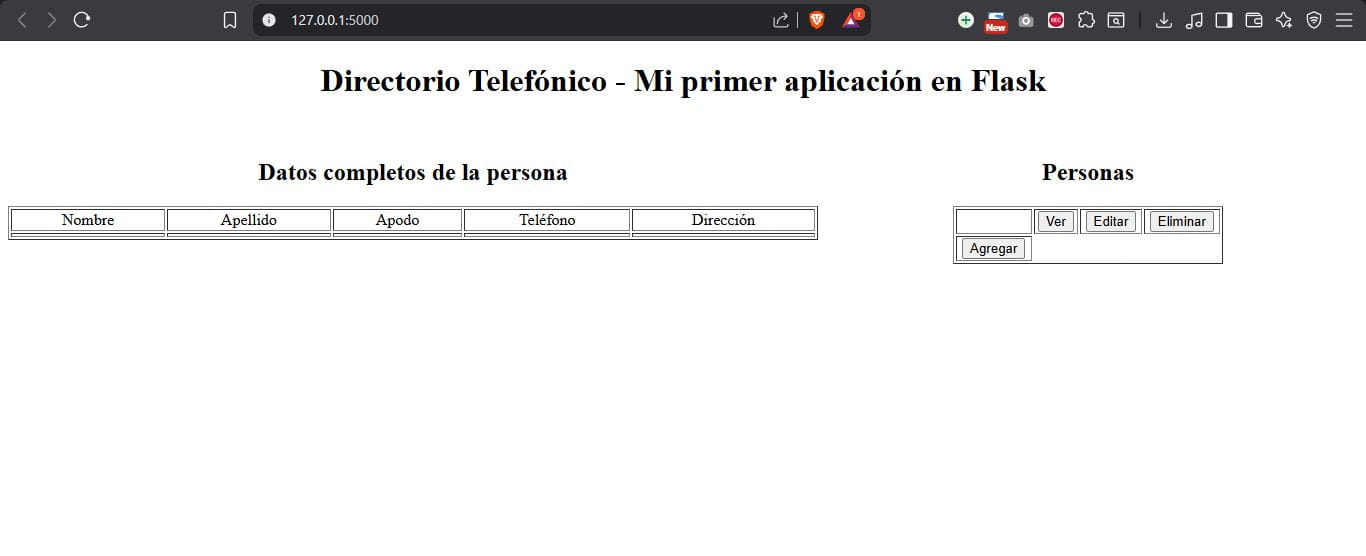Image resolution: width=1366 pixels, height=556 pixels.
Task: View site information icon
Action: click(268, 20)
